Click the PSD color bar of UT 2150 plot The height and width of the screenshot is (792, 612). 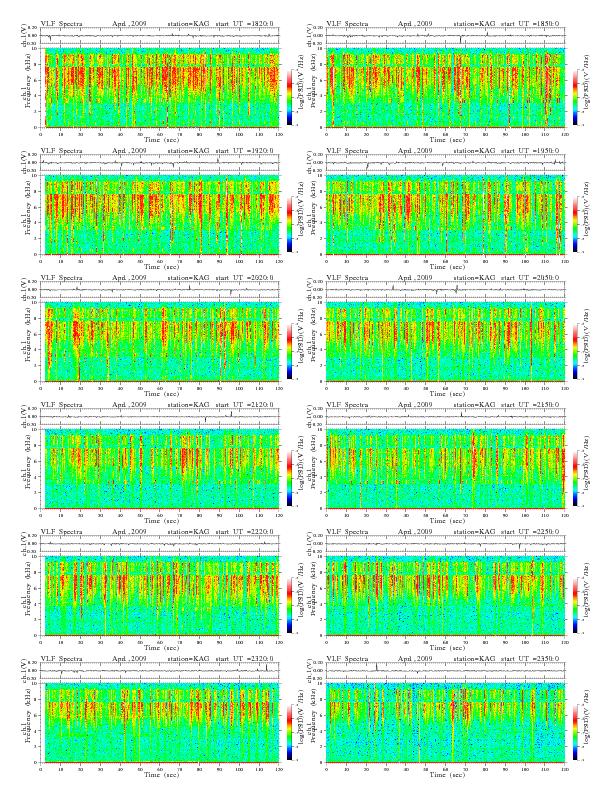point(576,478)
